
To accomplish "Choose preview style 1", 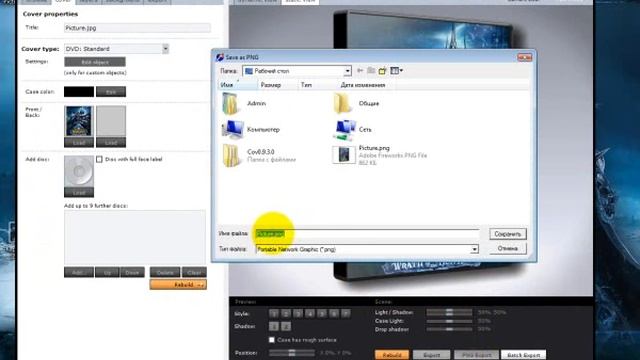I will 274,313.
